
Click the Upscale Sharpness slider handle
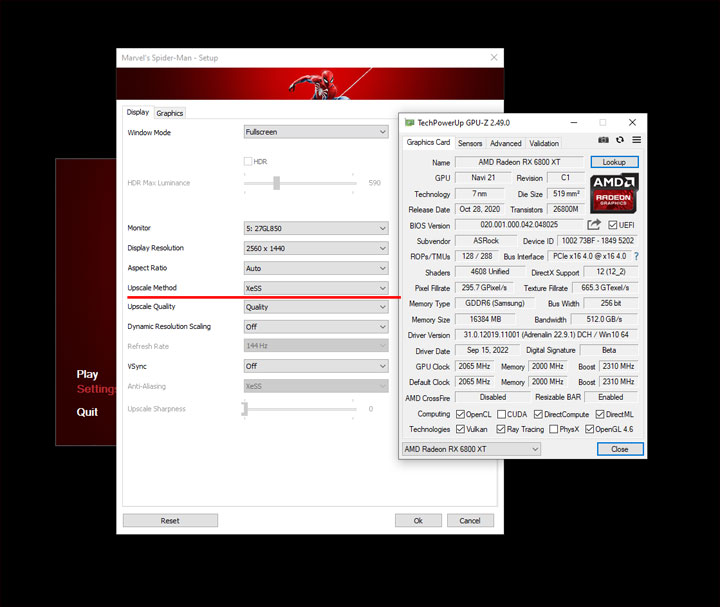pos(245,409)
